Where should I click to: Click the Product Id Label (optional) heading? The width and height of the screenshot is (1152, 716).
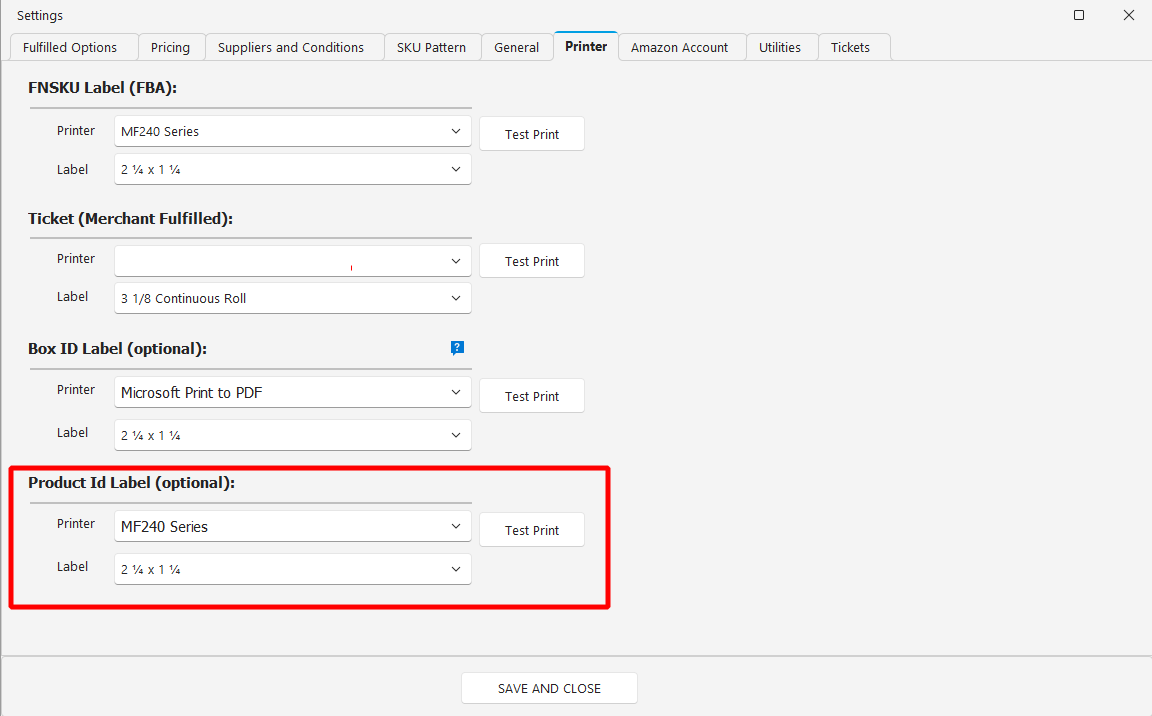[132, 482]
